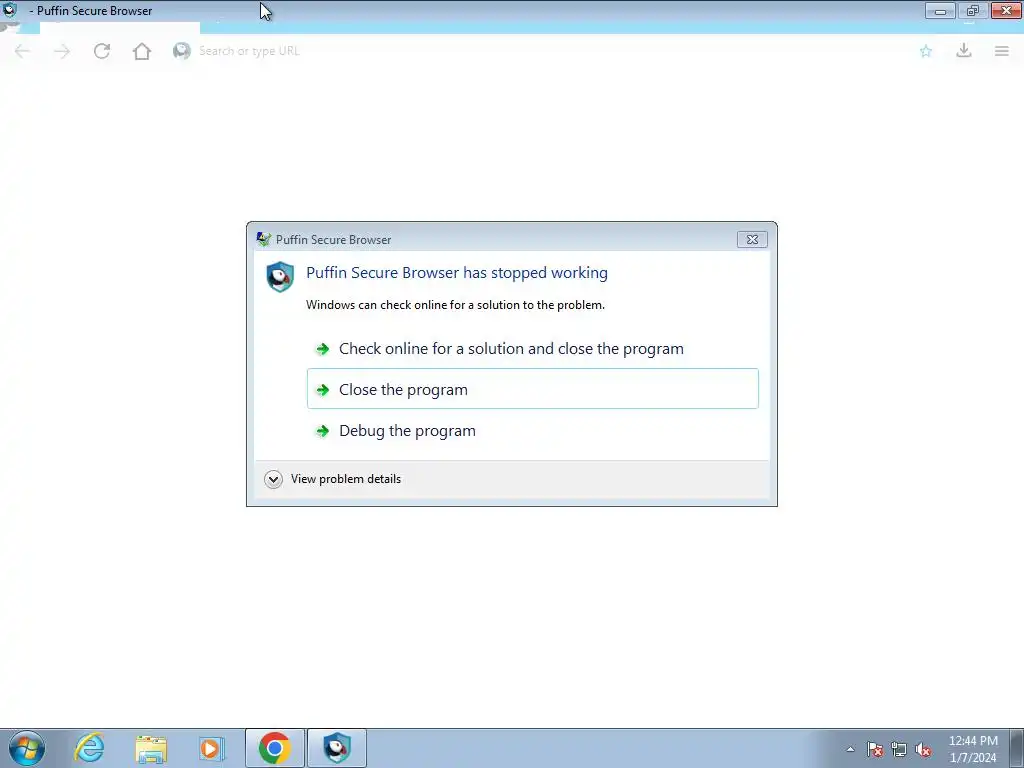Select the blank browser tab
This screenshot has width=1024, height=768.
tap(120, 28)
